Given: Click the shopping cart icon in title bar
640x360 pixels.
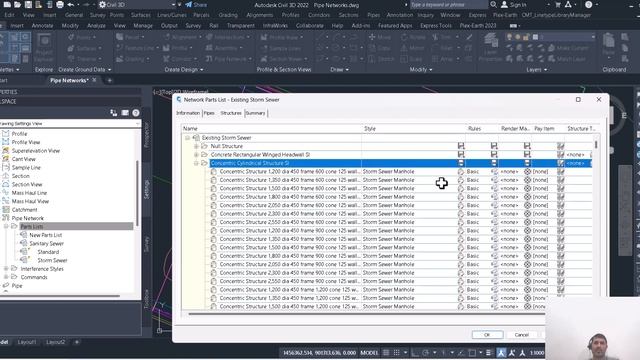Looking at the screenshot, I should pyautogui.click(x=558, y=4).
